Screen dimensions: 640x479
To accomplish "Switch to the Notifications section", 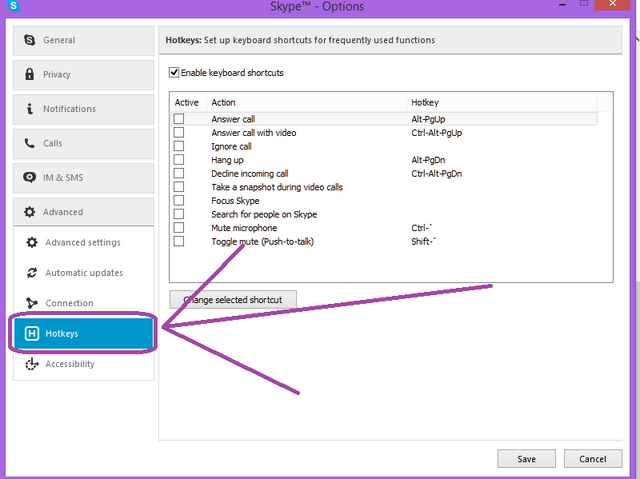I will [x=84, y=109].
